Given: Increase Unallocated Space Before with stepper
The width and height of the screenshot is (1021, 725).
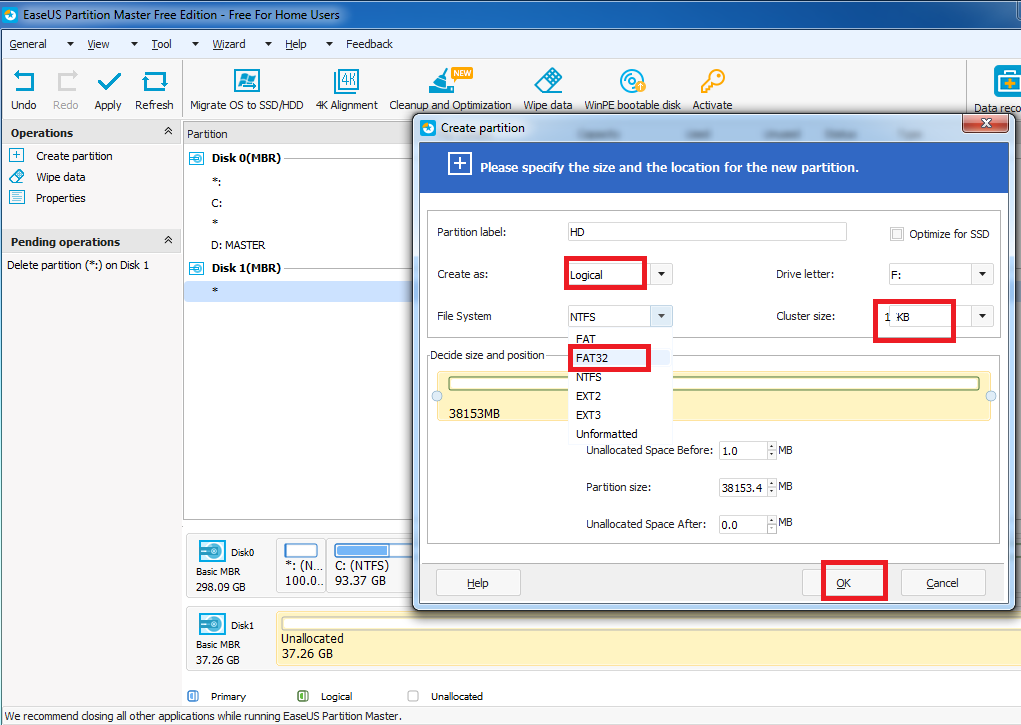Looking at the screenshot, I should click(x=772, y=446).
